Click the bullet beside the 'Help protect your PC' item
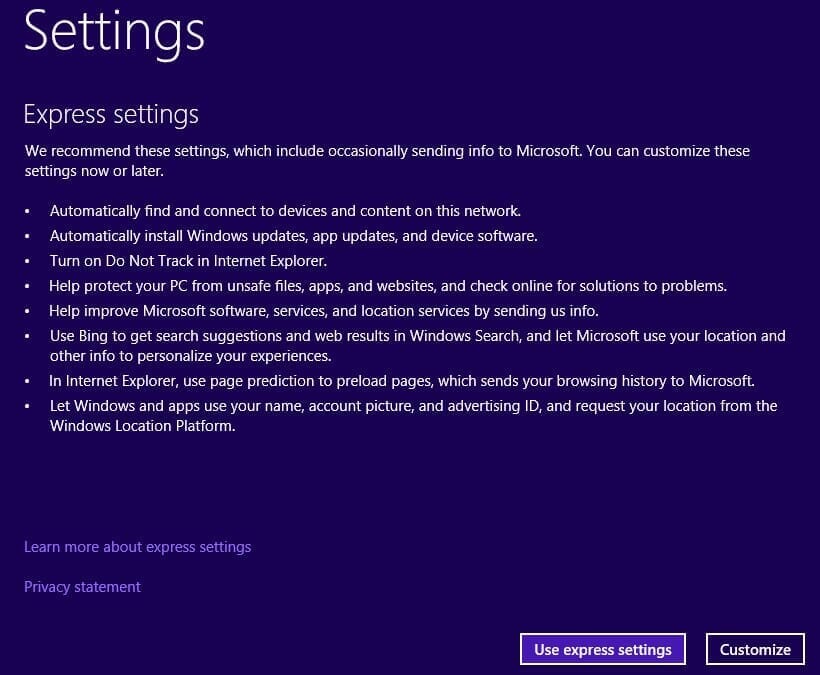 click(28, 287)
